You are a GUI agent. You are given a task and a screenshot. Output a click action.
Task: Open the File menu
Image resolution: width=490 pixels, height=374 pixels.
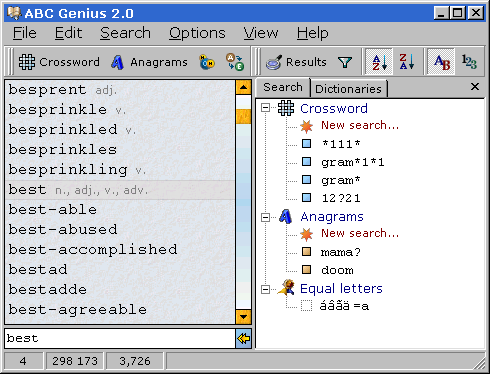pyautogui.click(x=25, y=33)
